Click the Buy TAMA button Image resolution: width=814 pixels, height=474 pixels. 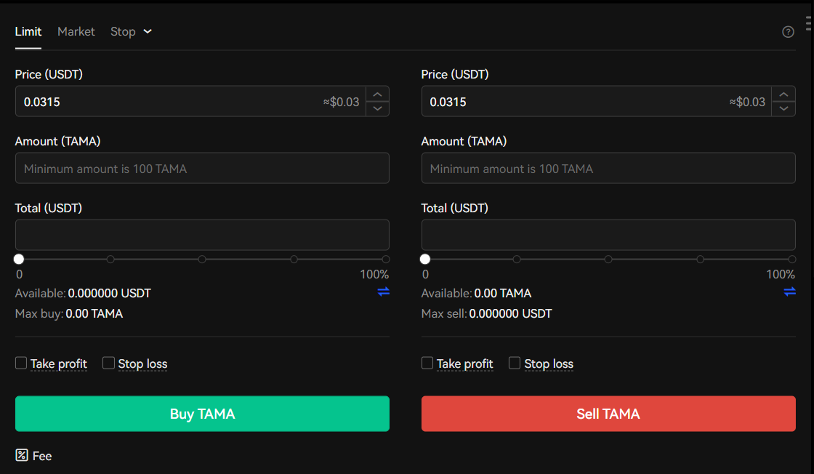tap(202, 414)
